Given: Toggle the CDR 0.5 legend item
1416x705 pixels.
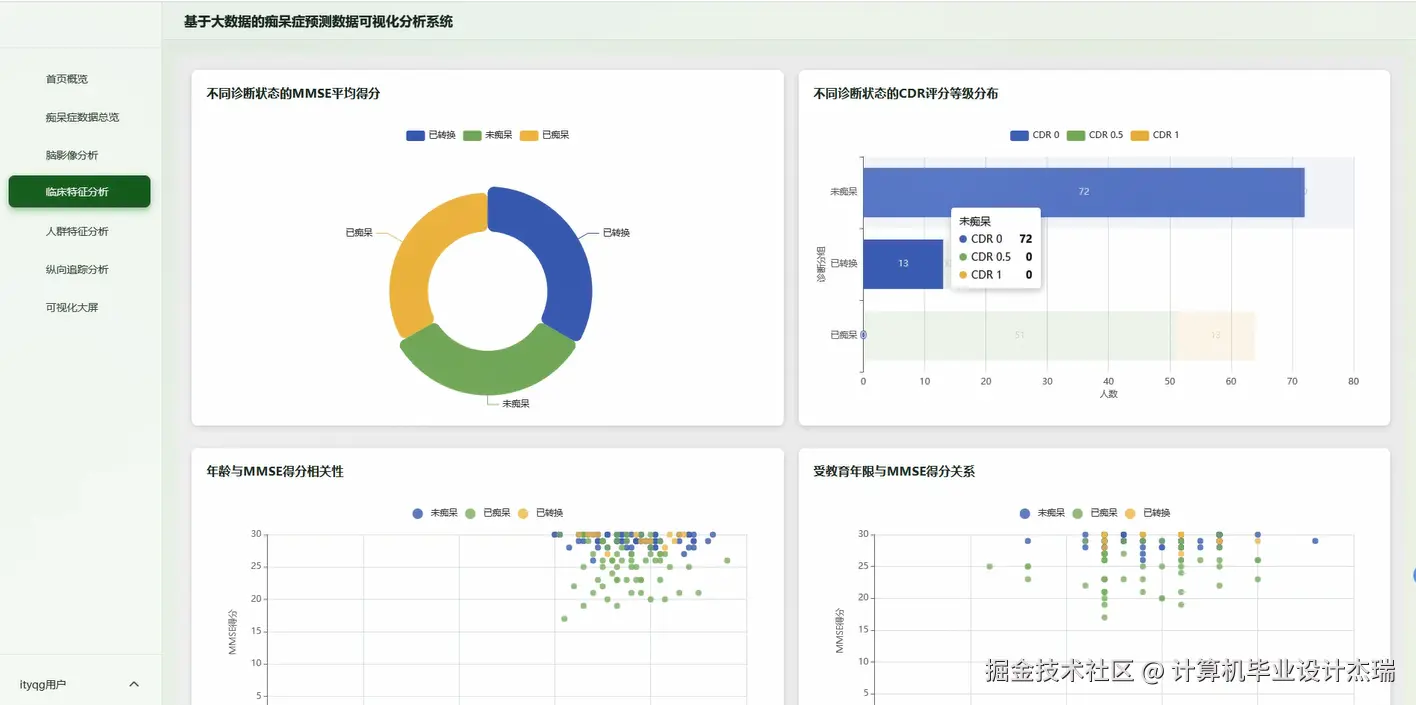Looking at the screenshot, I should click(1095, 135).
